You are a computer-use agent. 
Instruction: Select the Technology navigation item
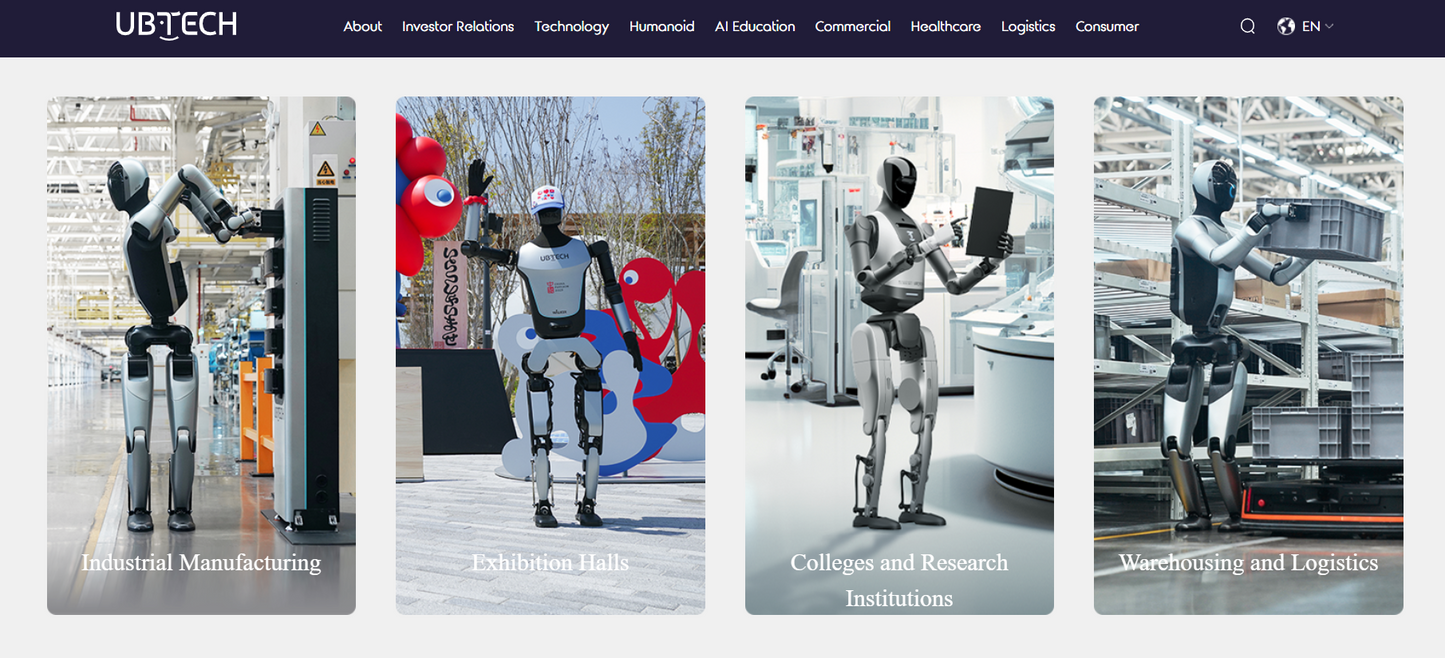(571, 27)
